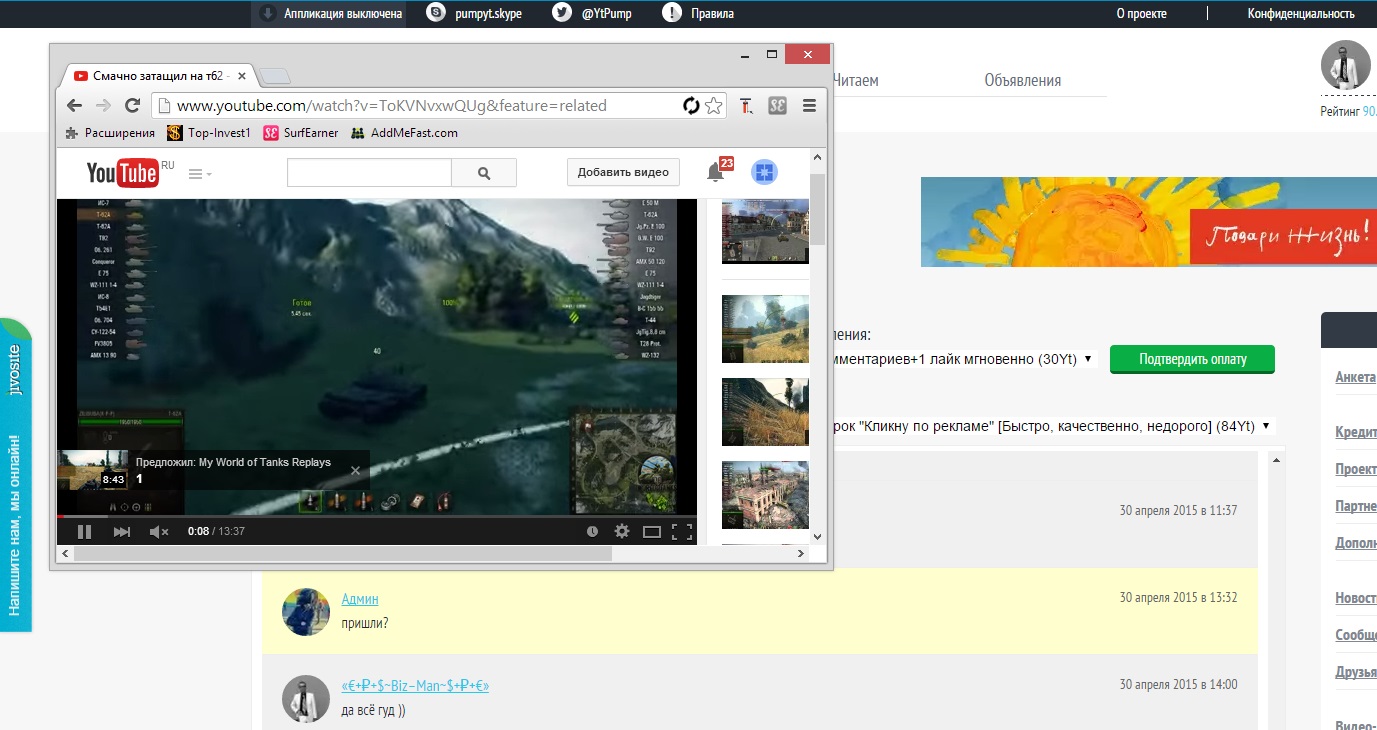
Task: Open the Расширения bookmark
Action: 110,133
